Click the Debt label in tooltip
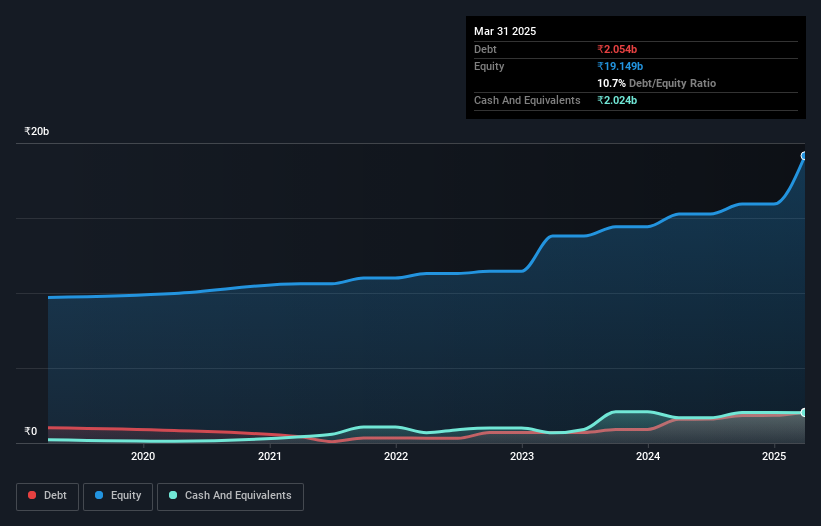821x526 pixels. coord(485,49)
